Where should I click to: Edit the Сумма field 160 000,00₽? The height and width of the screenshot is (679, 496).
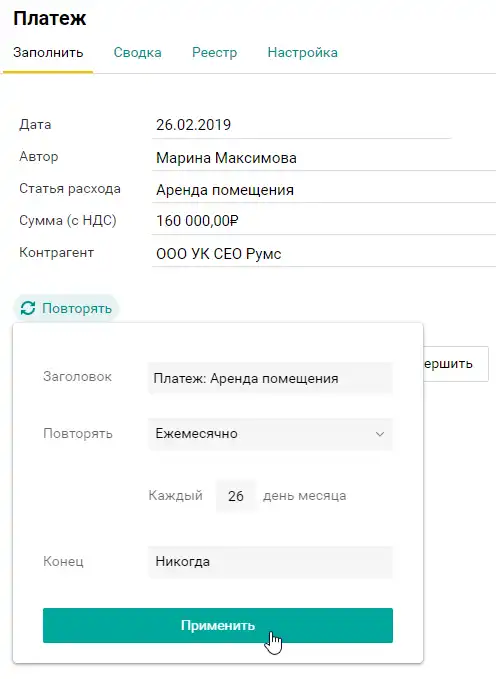[324, 221]
